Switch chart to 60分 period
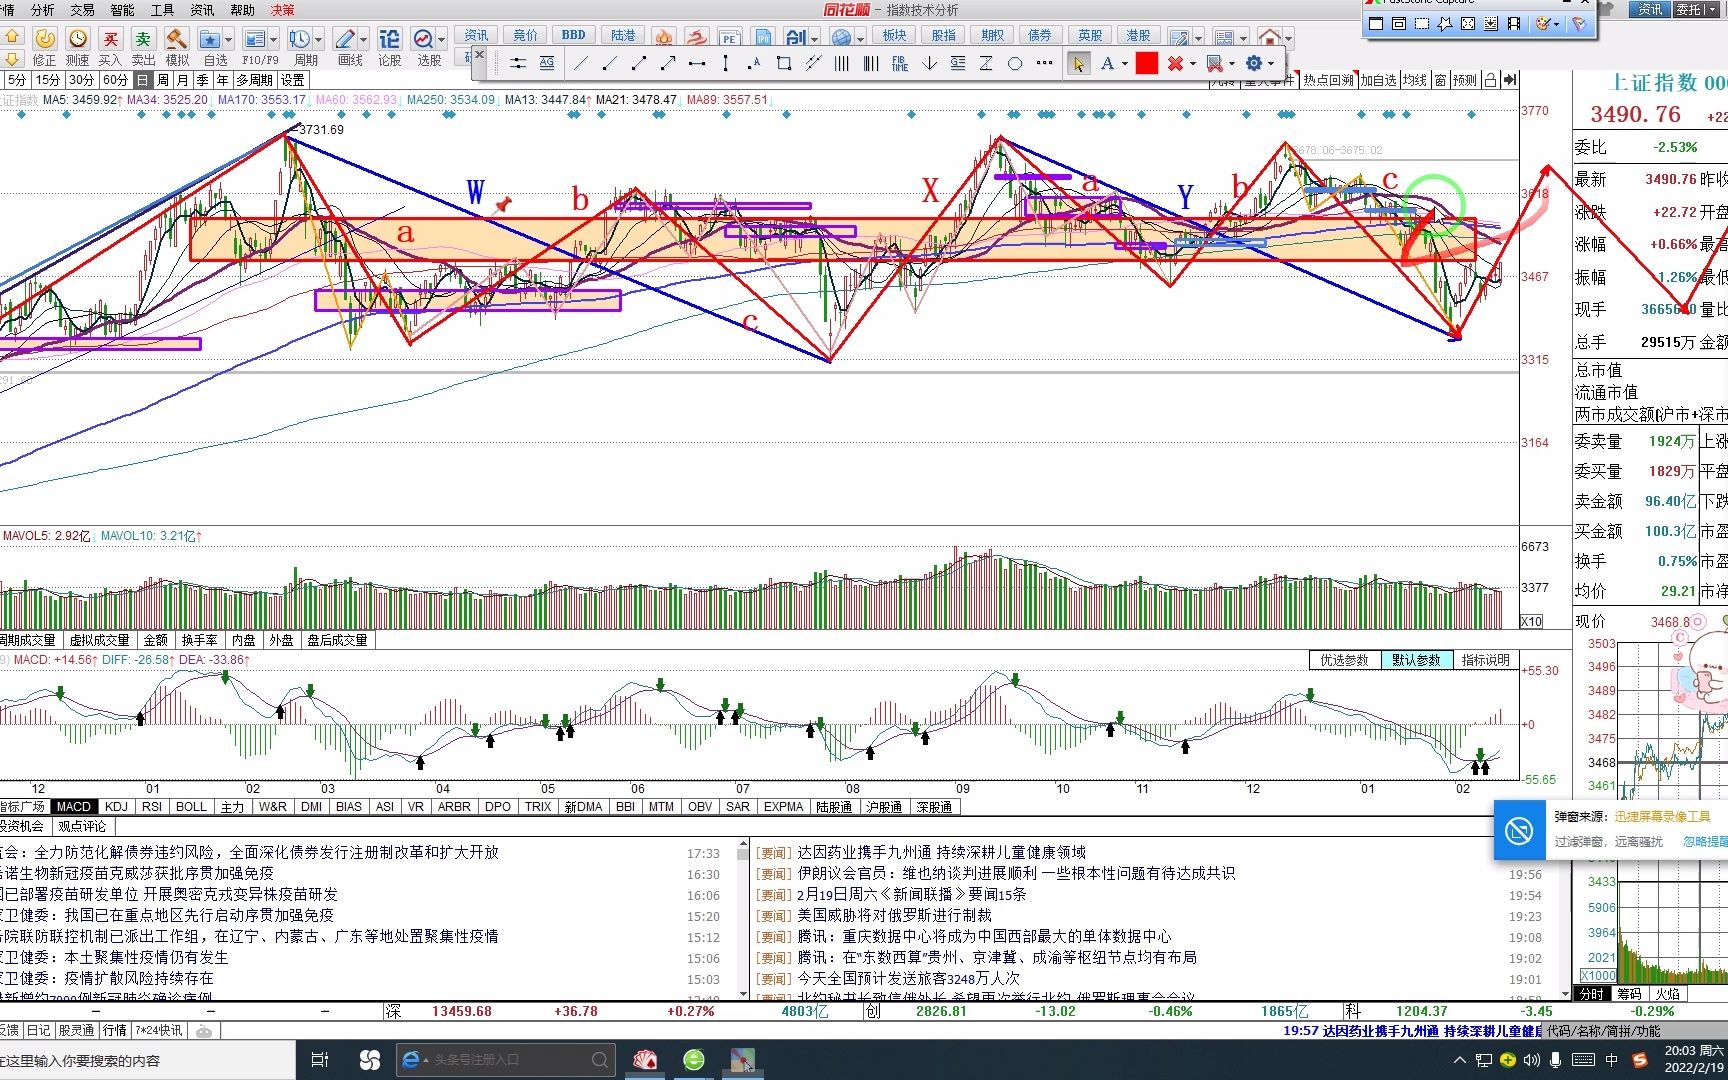Screen dimensions: 1728x1080 [116, 80]
